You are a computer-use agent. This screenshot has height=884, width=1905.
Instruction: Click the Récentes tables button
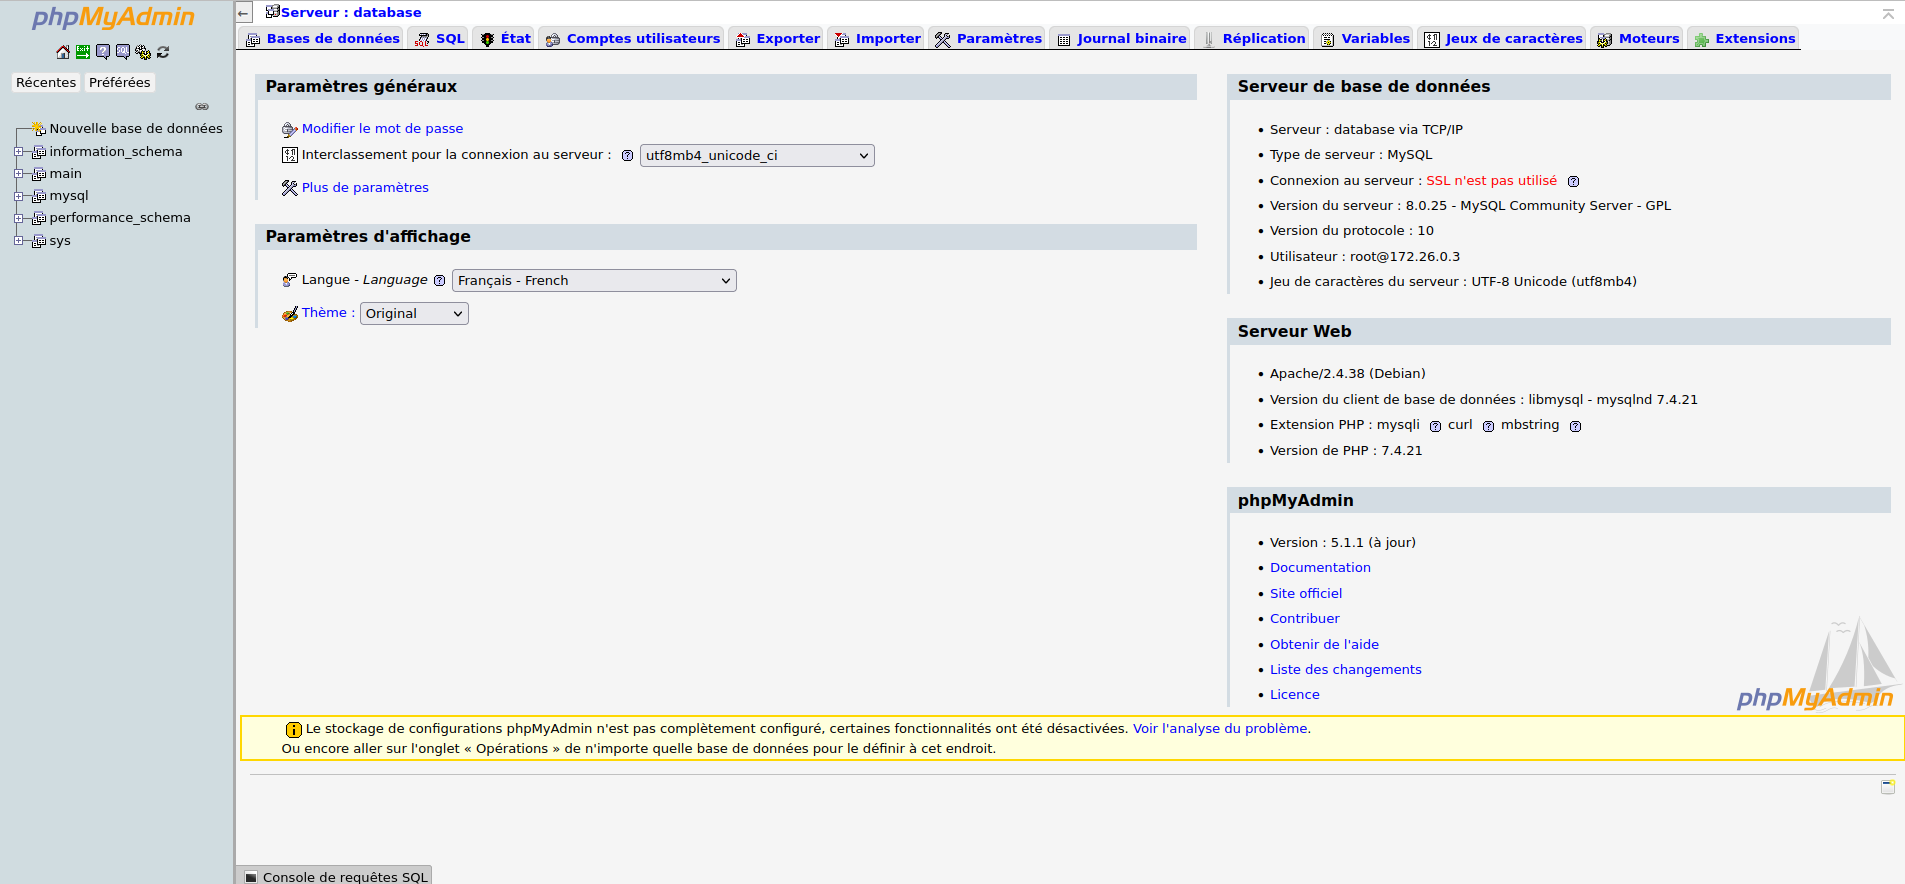coord(46,83)
